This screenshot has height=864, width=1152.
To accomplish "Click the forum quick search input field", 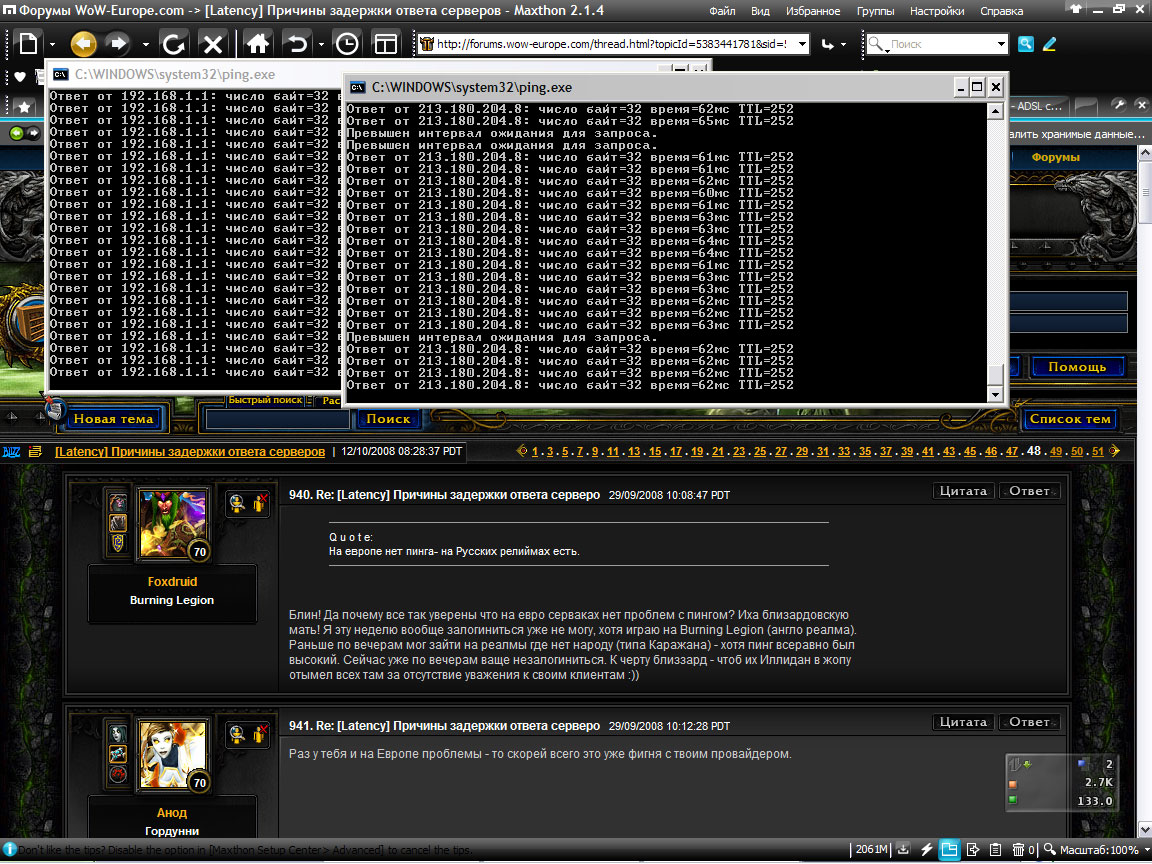I will point(277,419).
